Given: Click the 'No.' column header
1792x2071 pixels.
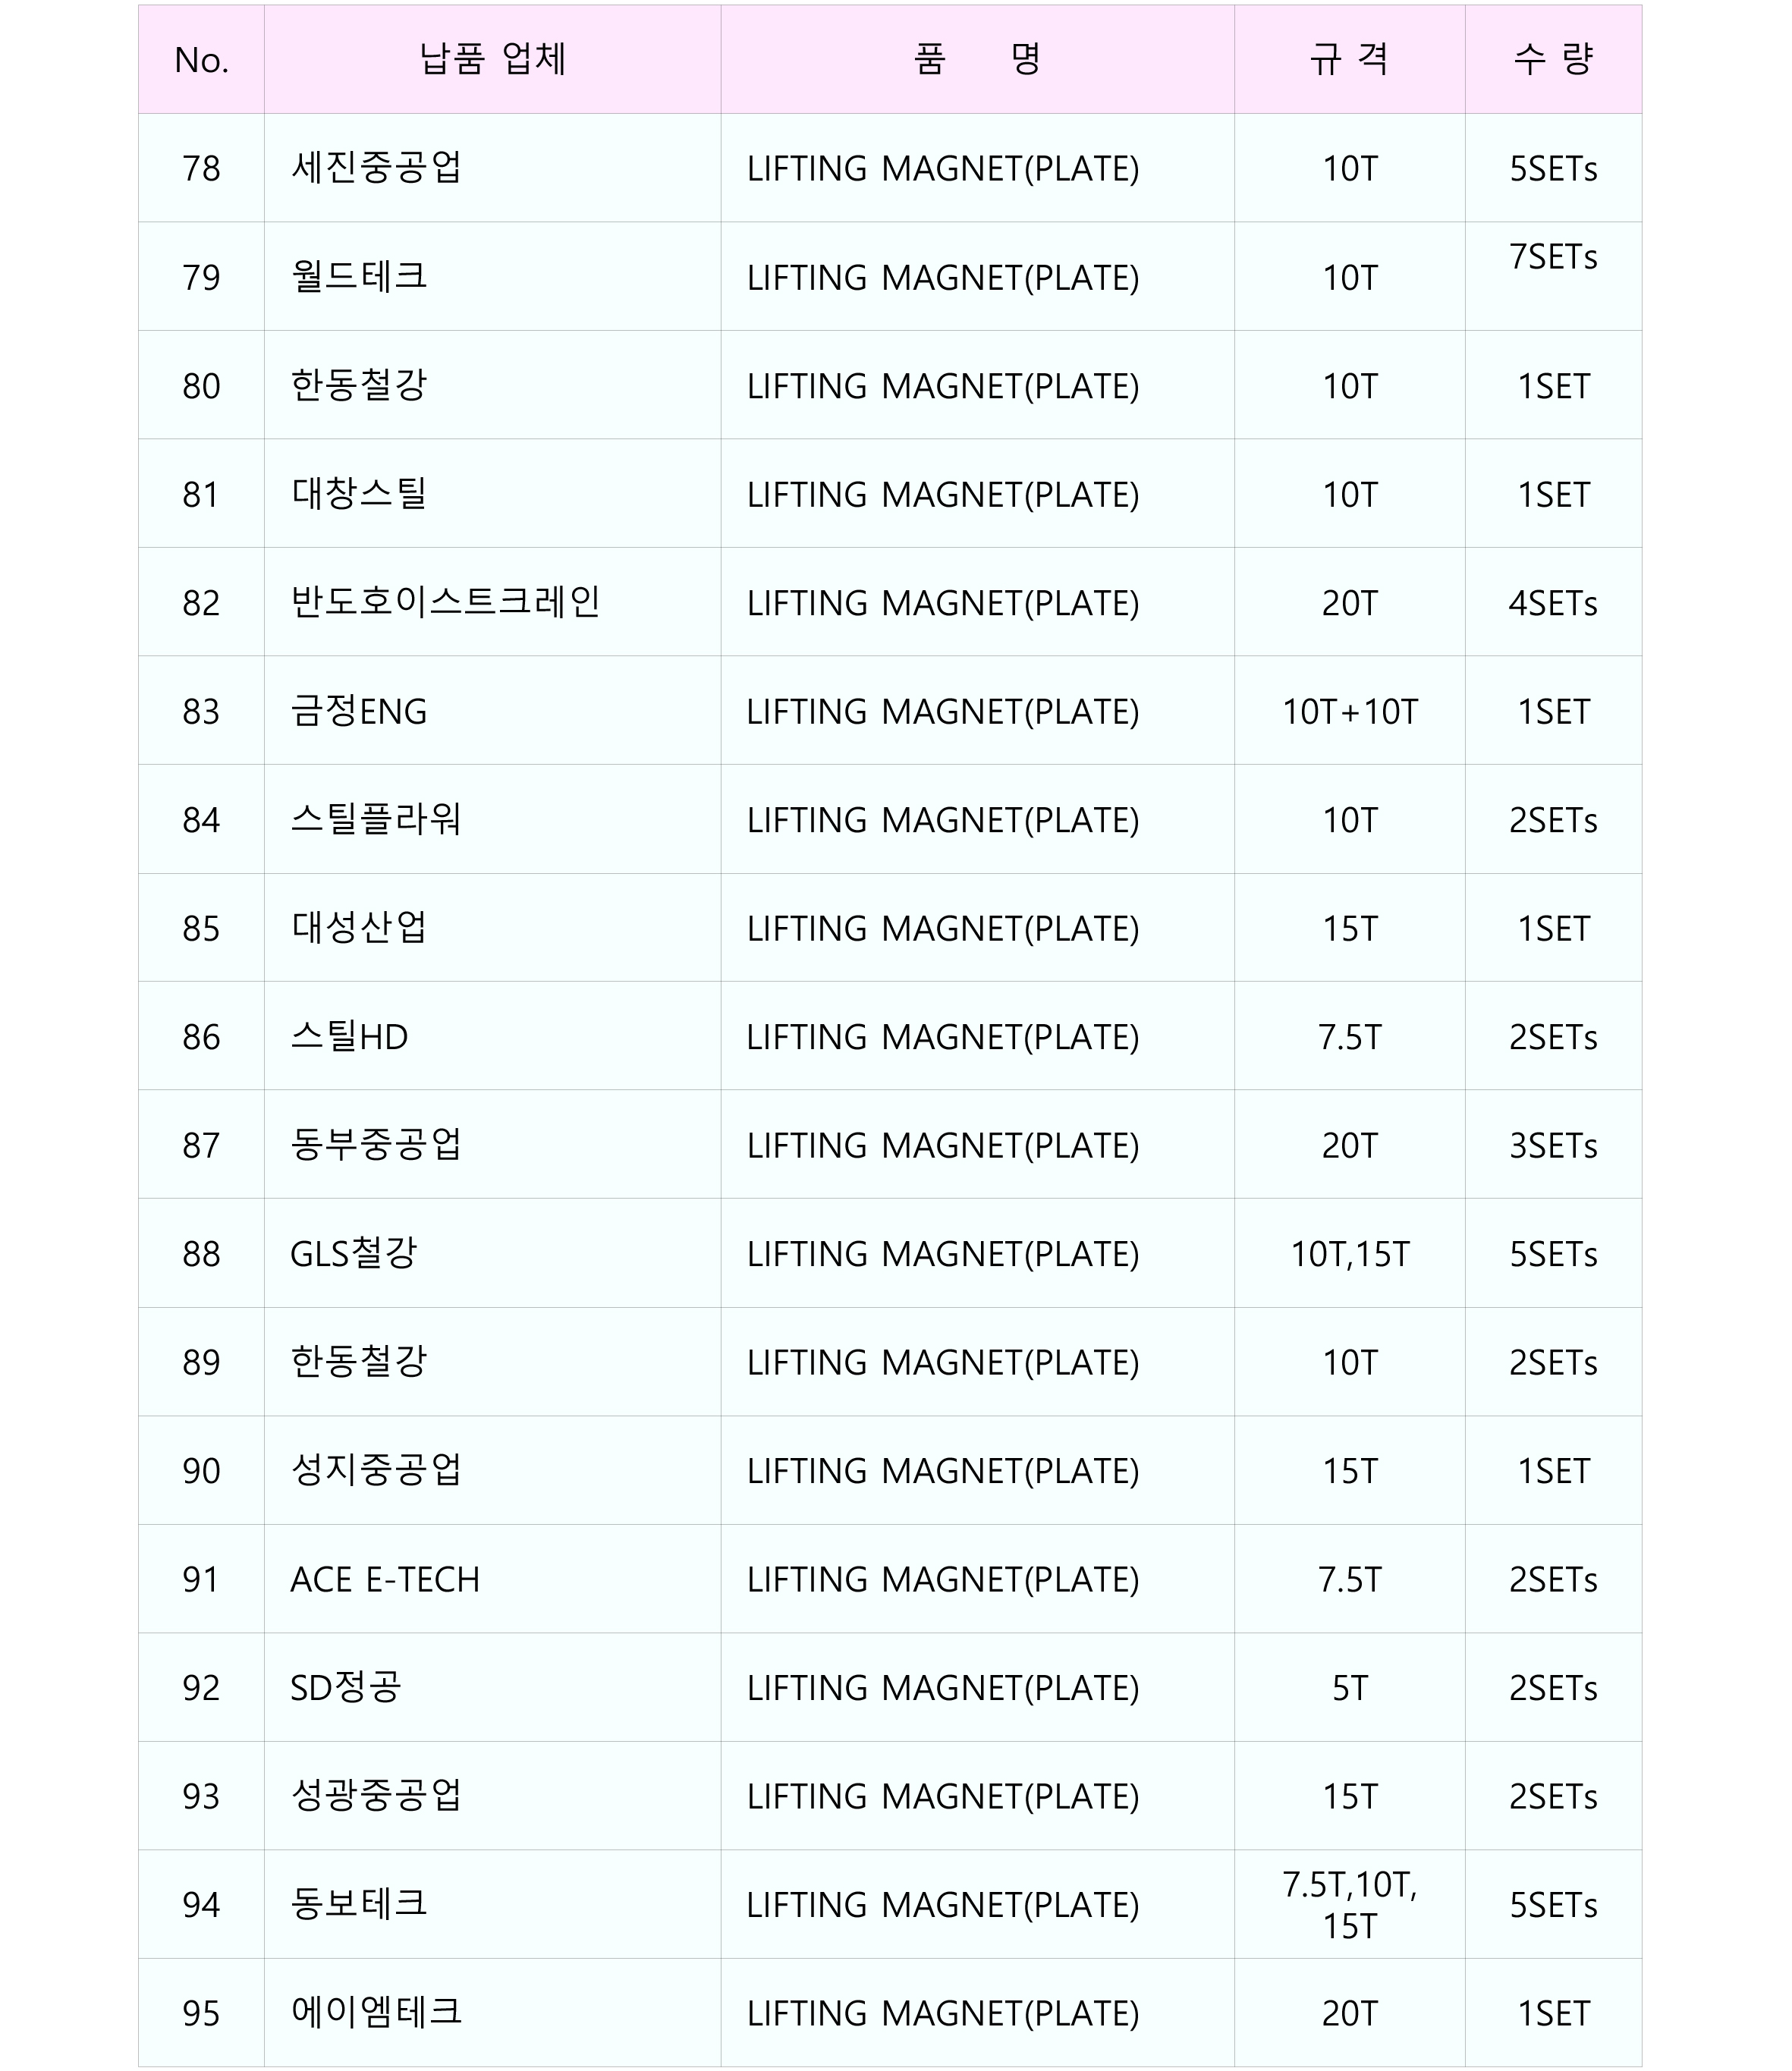Looking at the screenshot, I should (x=201, y=60).
